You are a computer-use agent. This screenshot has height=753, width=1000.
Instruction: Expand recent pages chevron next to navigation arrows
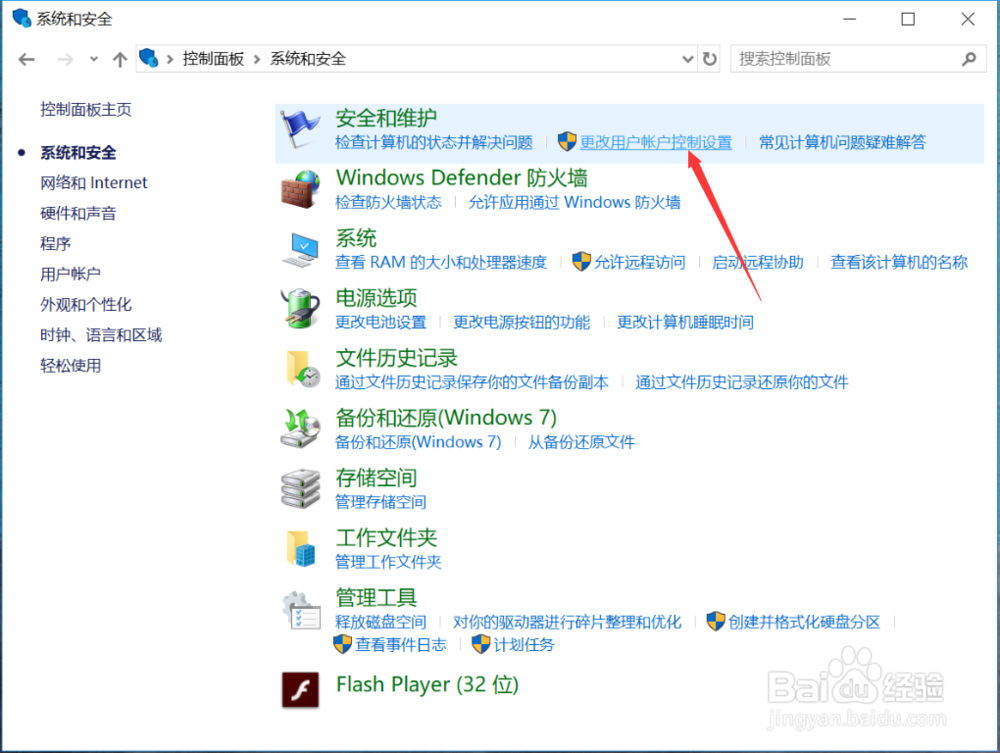[92, 59]
